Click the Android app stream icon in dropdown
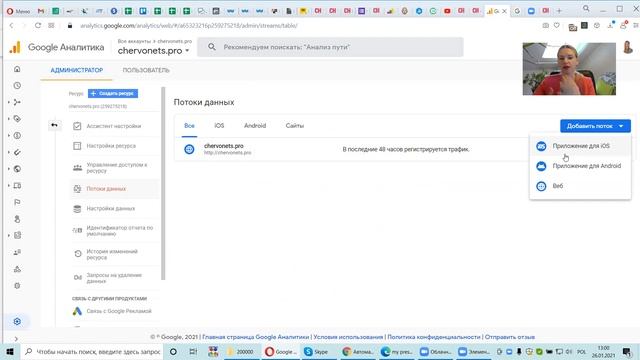 [541, 166]
